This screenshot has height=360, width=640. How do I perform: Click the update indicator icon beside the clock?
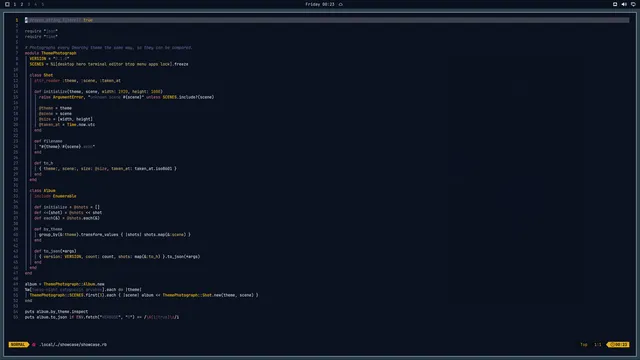341,4
